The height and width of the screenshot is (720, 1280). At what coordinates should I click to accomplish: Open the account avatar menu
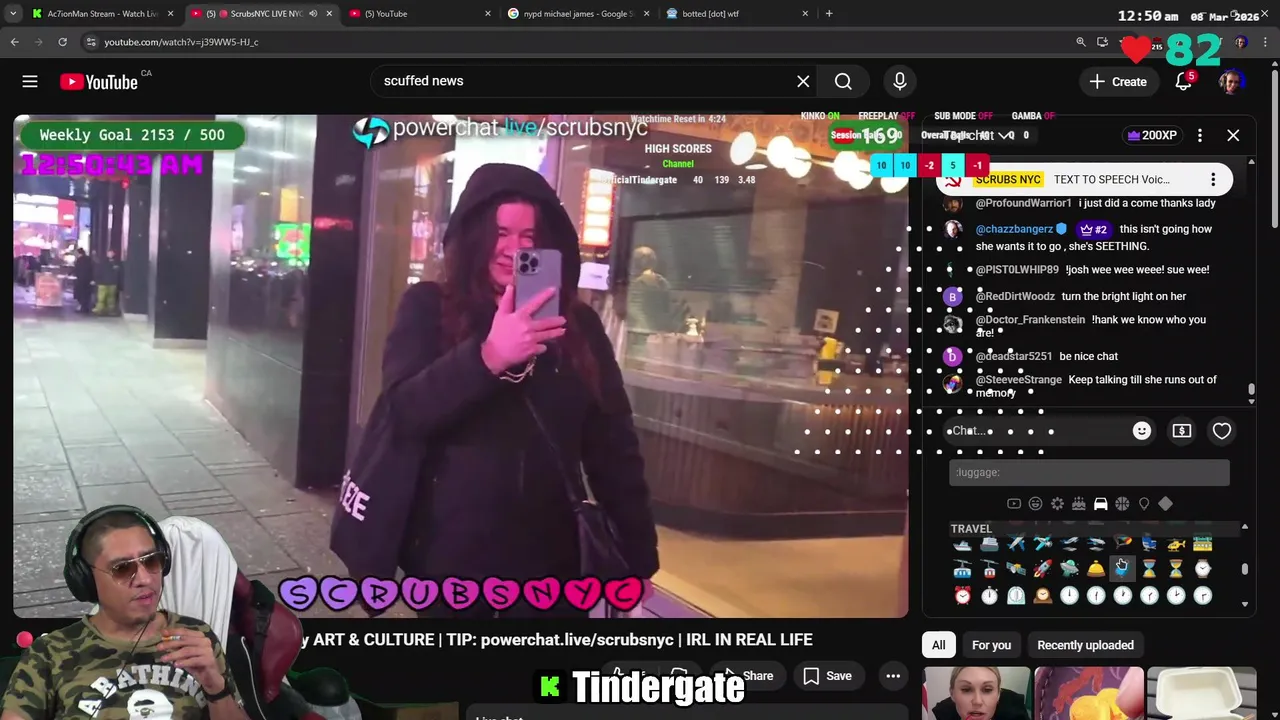point(1231,81)
